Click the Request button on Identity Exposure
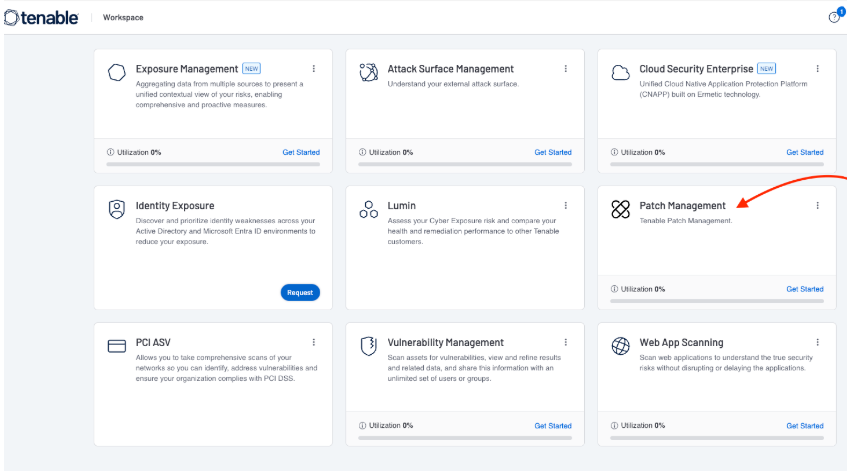Image resolution: width=847 pixels, height=471 pixels. (x=300, y=293)
